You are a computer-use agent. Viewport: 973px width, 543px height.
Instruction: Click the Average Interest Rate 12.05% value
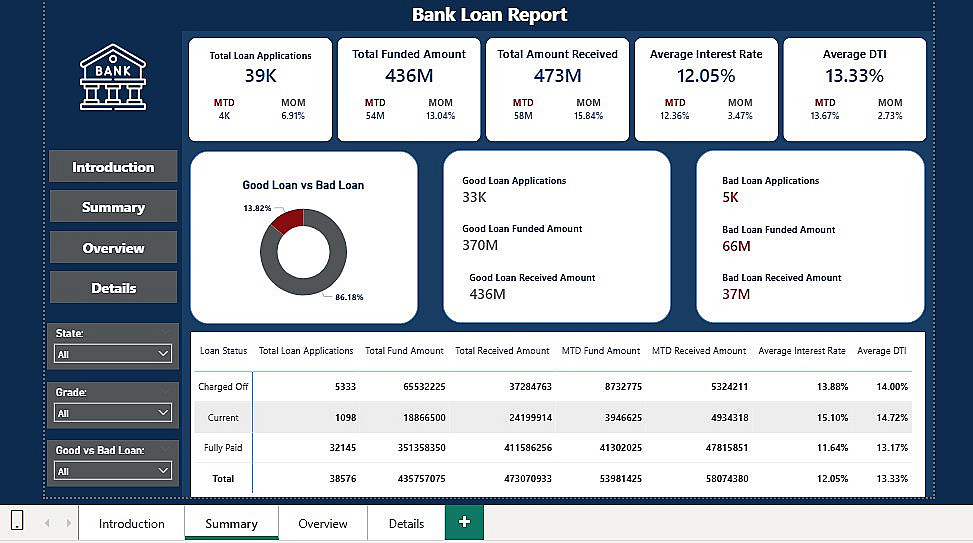[706, 76]
